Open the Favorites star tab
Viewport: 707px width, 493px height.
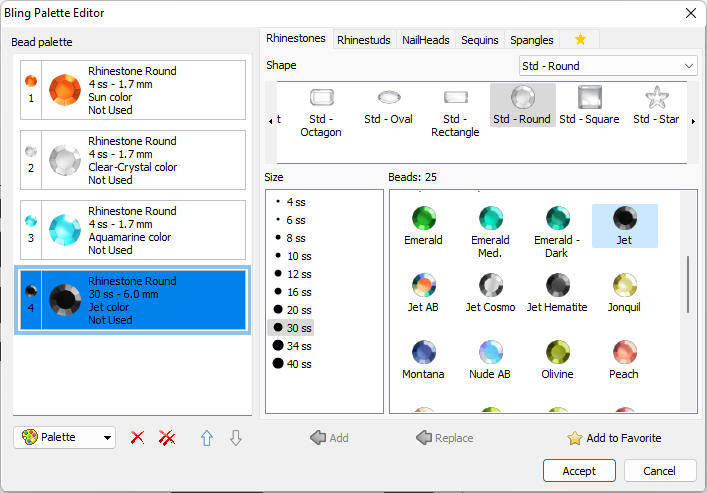[x=580, y=40]
